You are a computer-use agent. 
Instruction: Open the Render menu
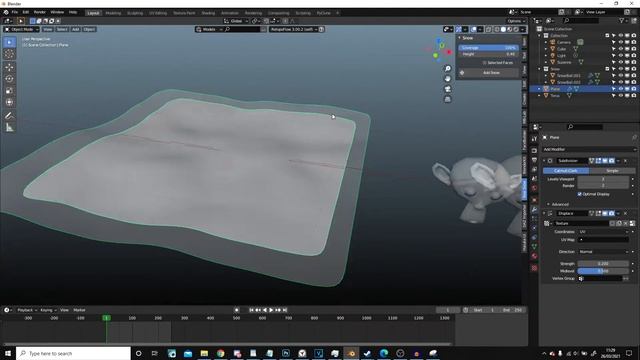[40, 13]
